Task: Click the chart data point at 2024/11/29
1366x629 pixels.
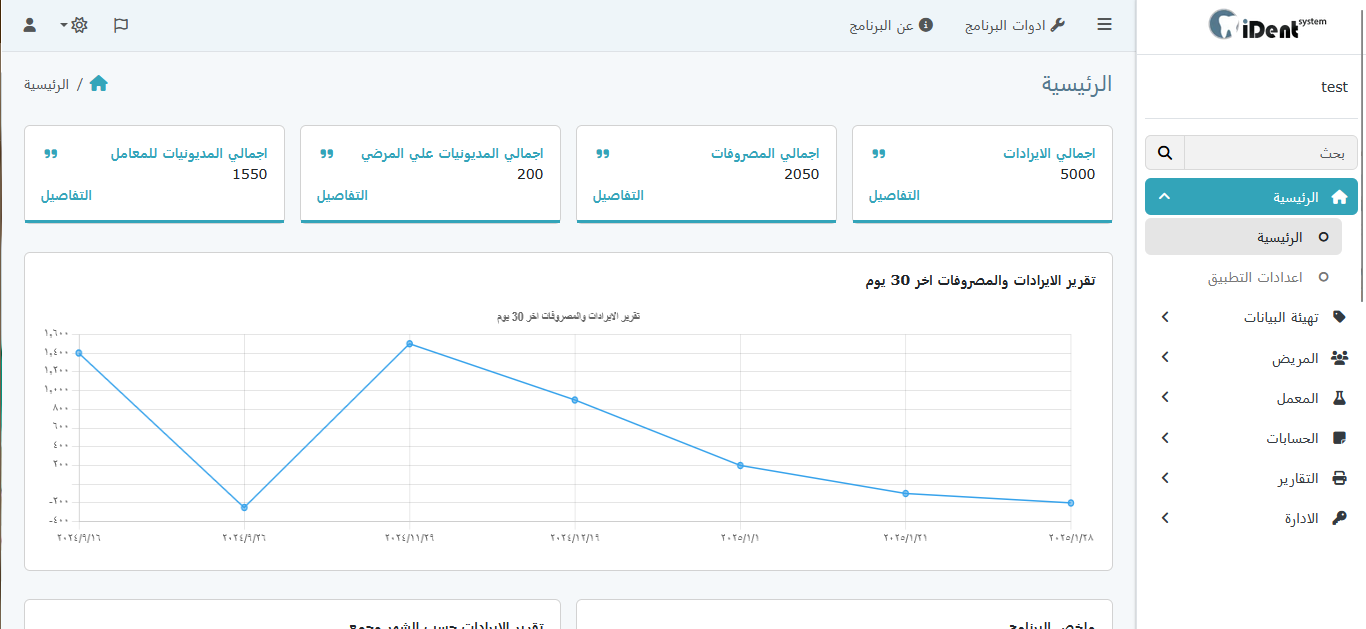Action: (x=410, y=344)
